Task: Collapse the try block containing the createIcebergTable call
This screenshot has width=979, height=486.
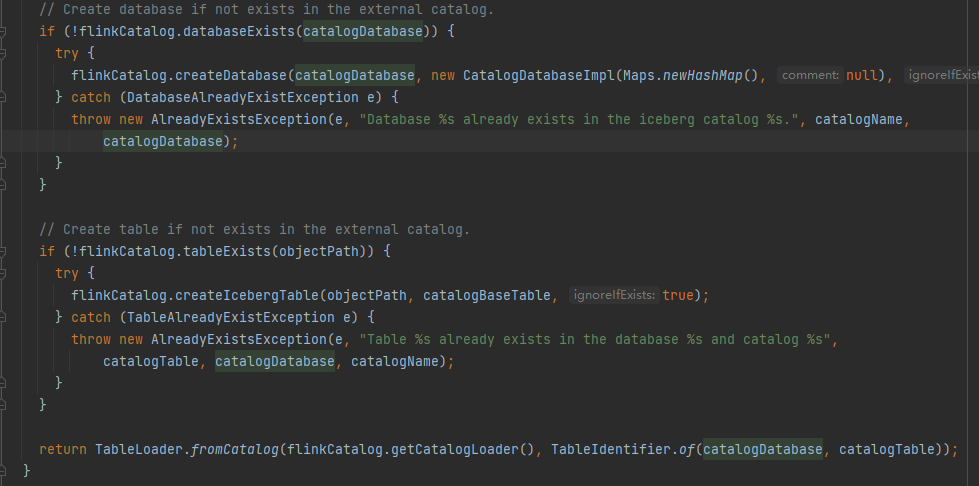Action: tap(2, 273)
